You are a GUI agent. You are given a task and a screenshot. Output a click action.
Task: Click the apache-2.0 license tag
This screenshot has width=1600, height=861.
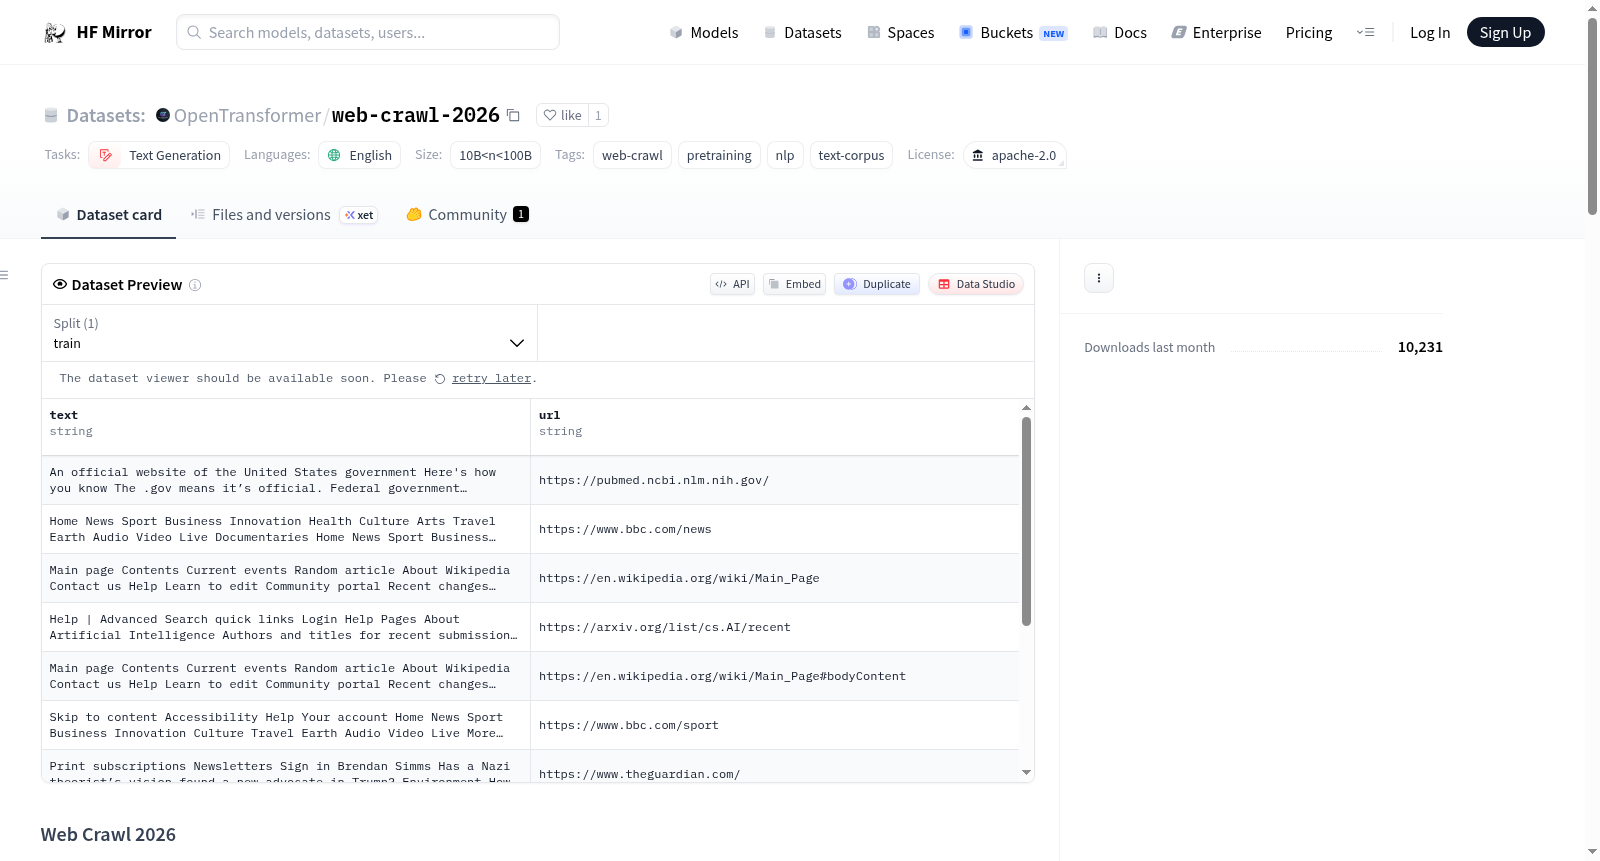point(1015,156)
